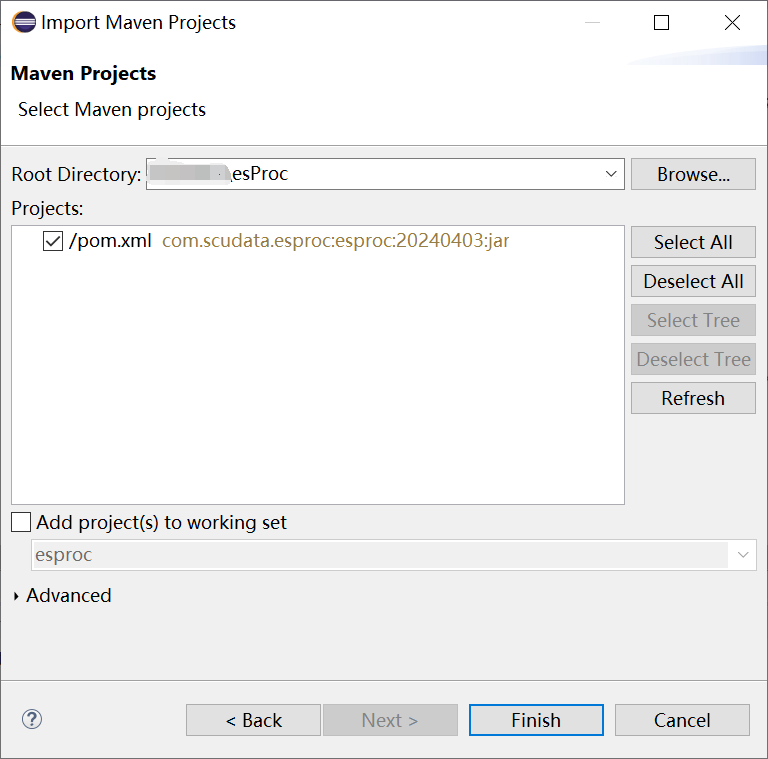The width and height of the screenshot is (768, 759).
Task: Uncheck the /pom.xml project checkbox
Action: (x=53, y=241)
